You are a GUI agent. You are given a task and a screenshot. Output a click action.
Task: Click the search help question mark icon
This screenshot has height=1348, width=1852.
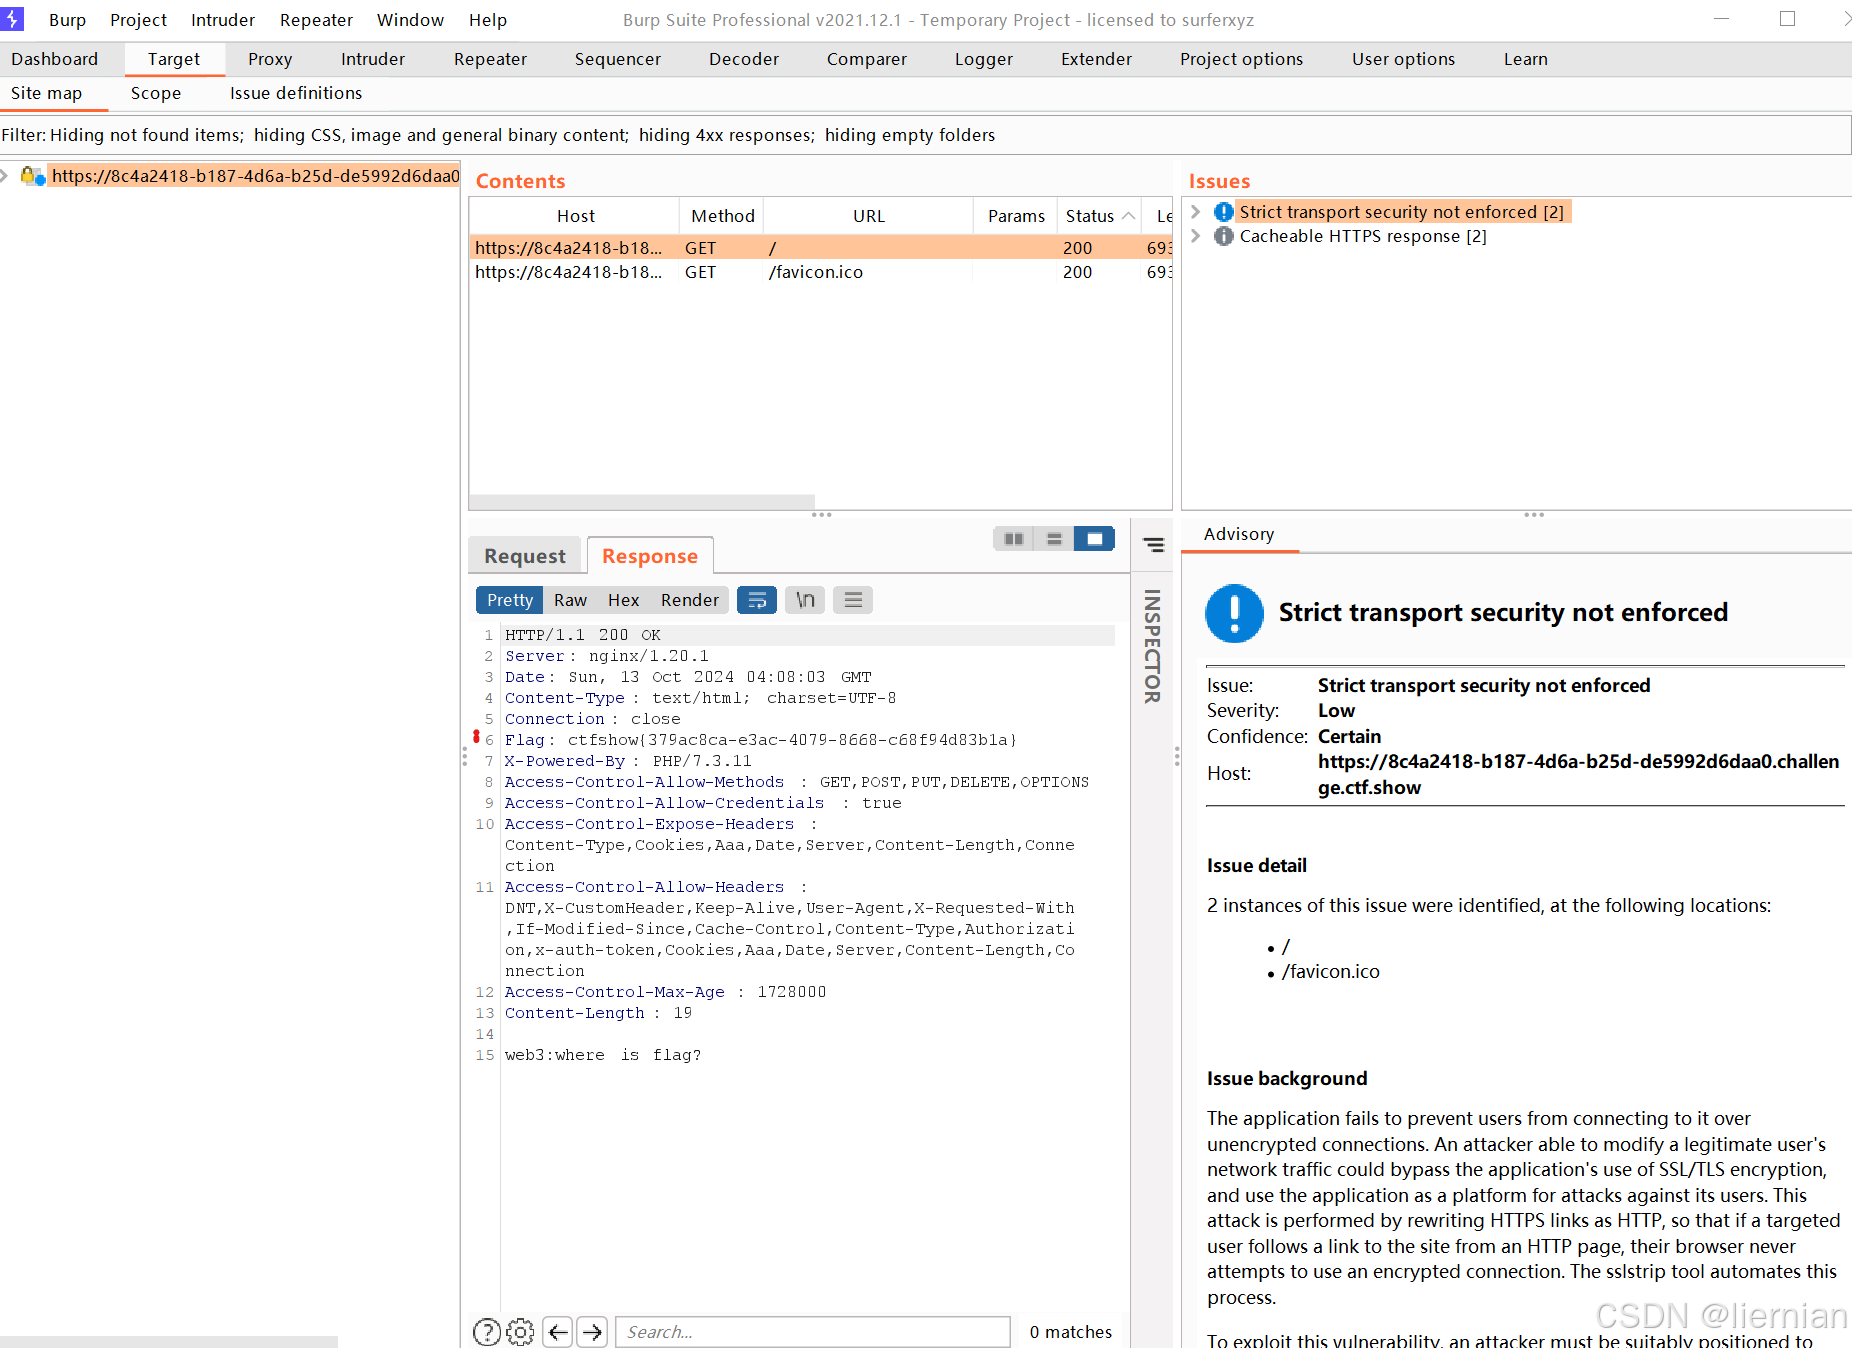486,1332
